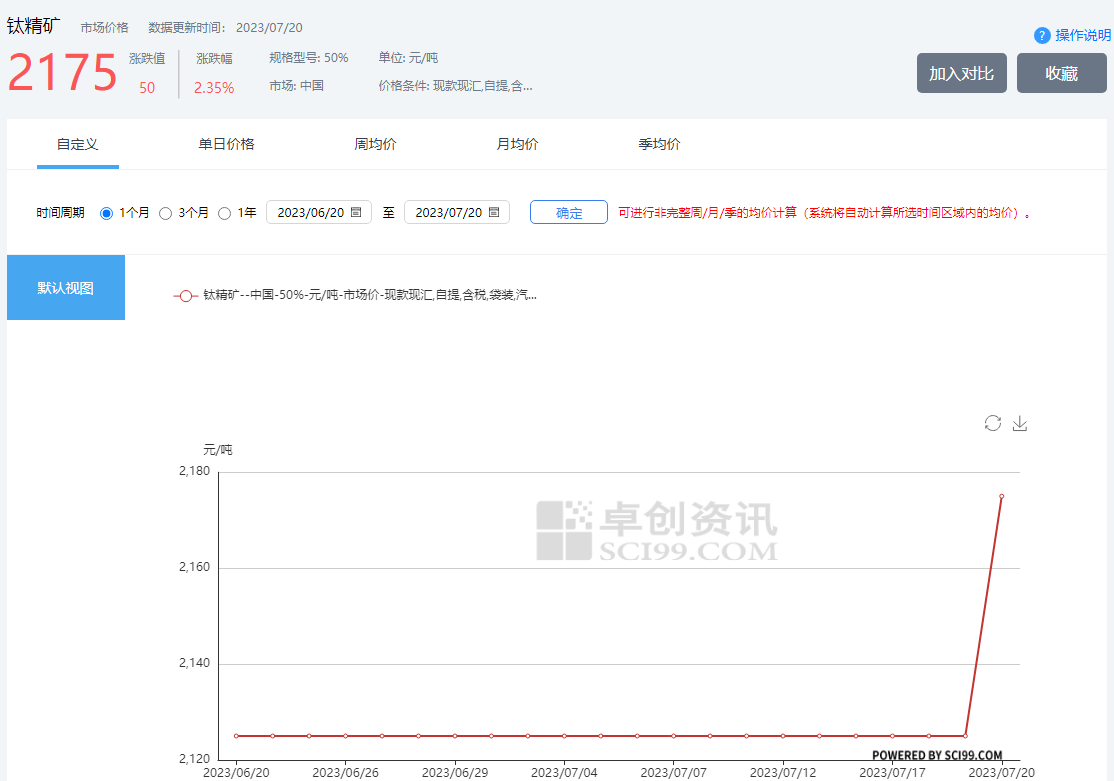Switch to the 周均价 tab

pyautogui.click(x=375, y=144)
